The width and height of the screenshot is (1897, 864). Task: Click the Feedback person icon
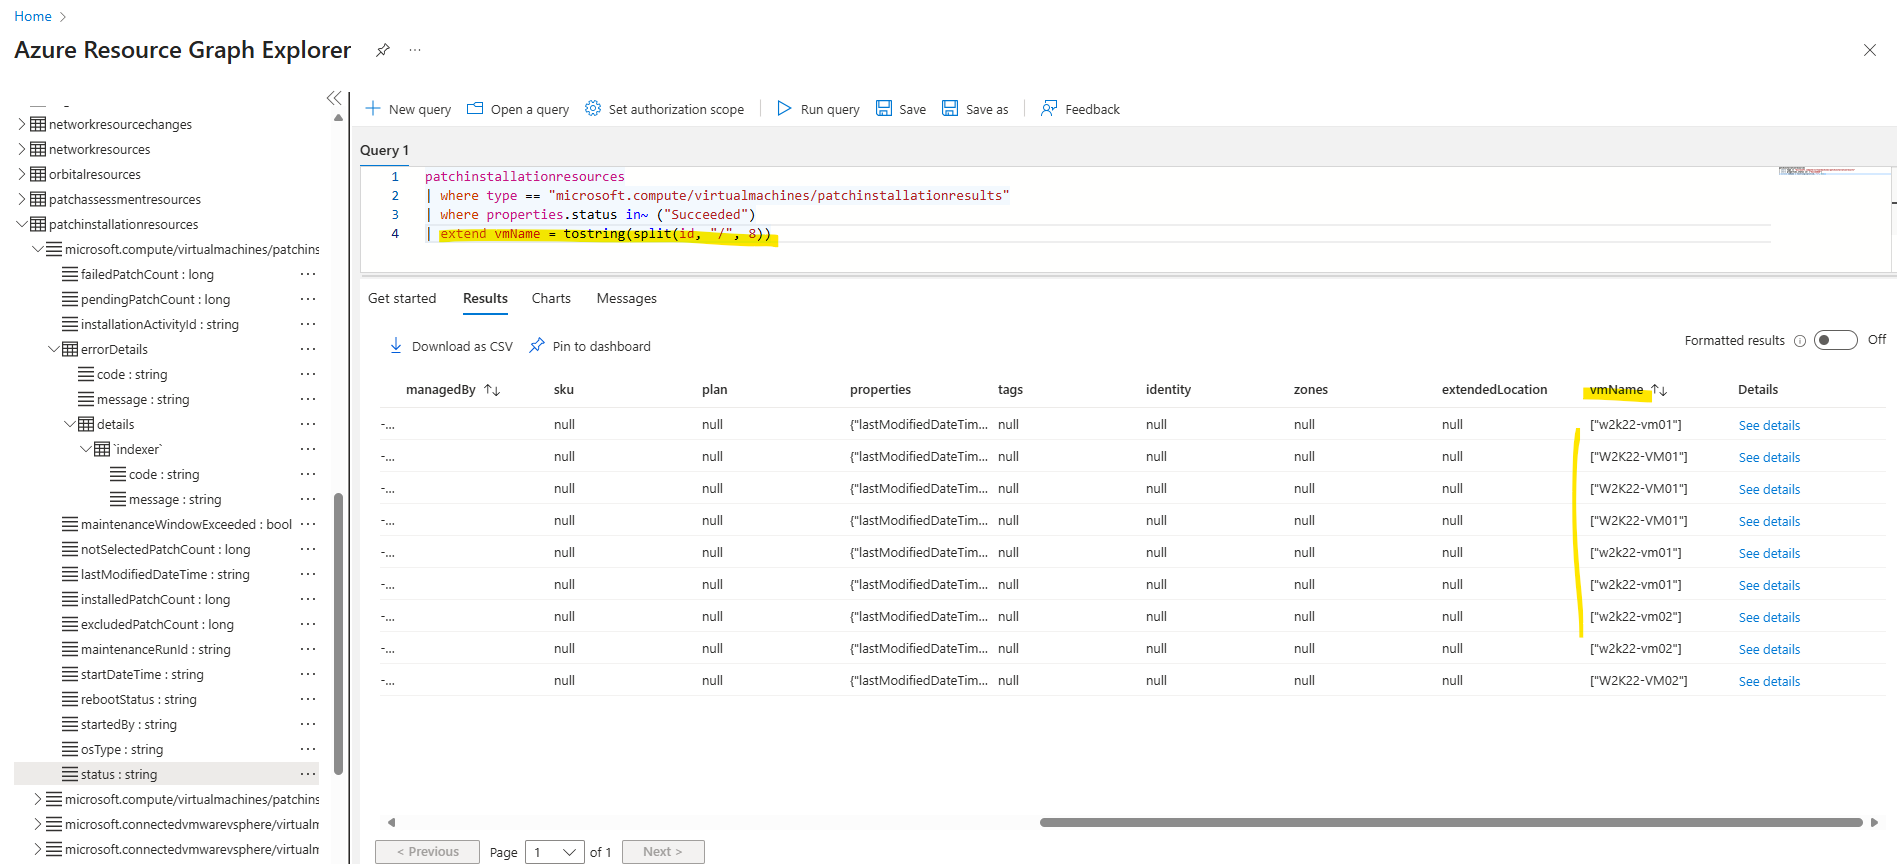[x=1049, y=108]
